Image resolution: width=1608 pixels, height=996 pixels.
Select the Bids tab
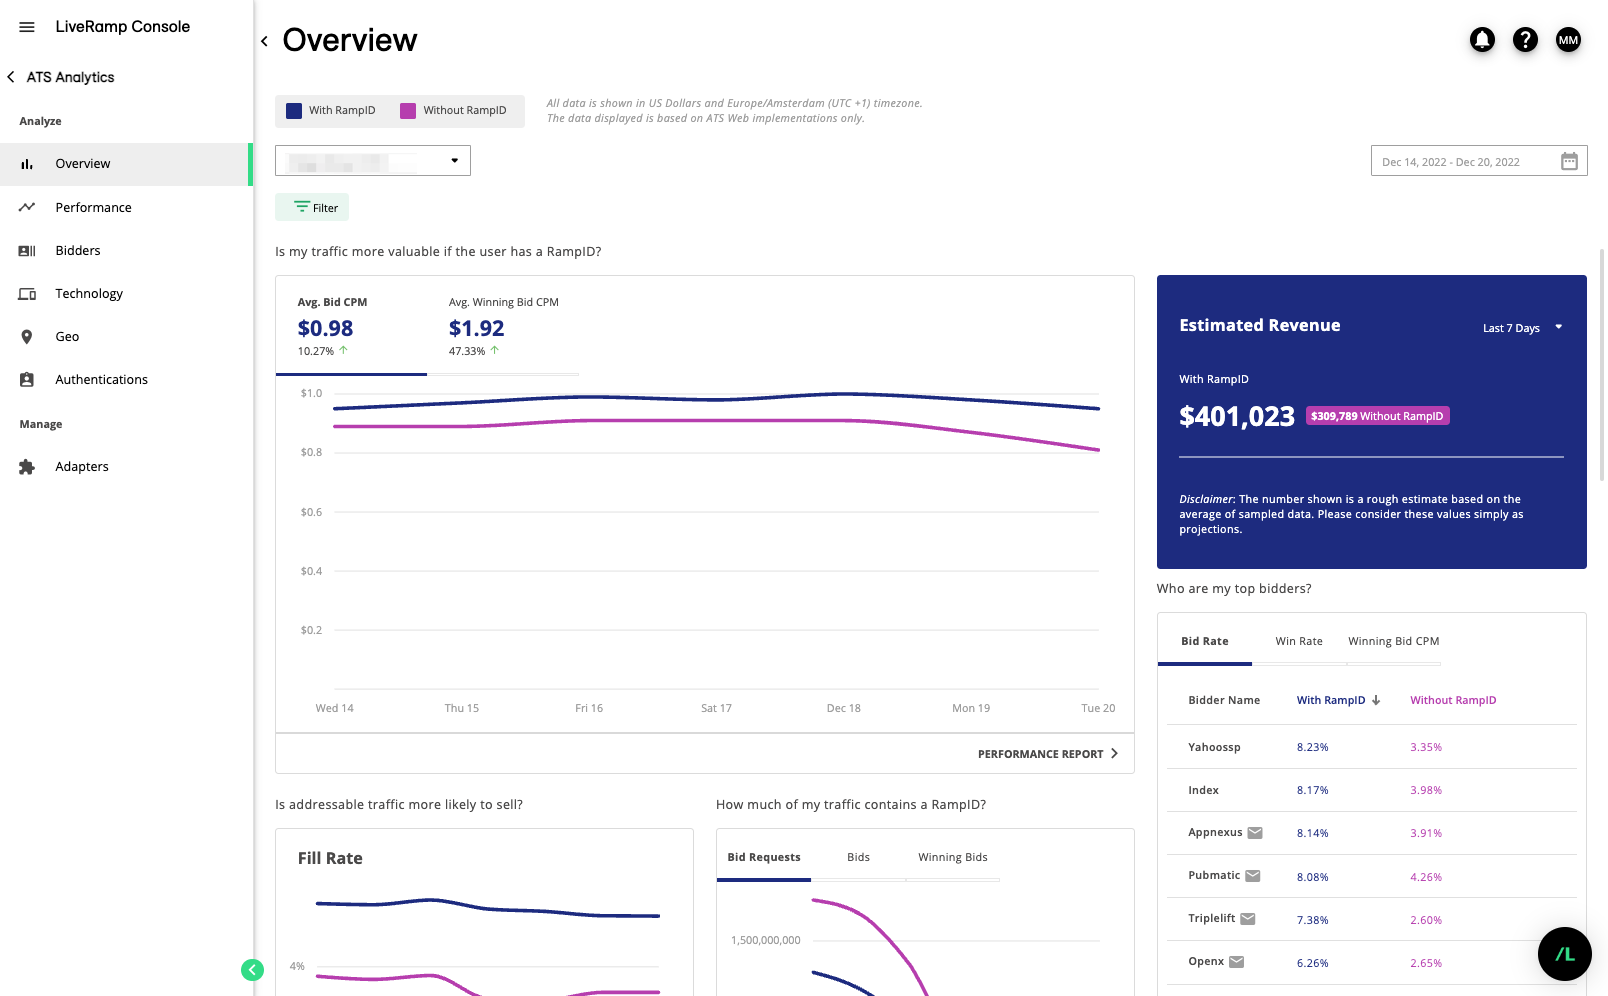point(858,858)
